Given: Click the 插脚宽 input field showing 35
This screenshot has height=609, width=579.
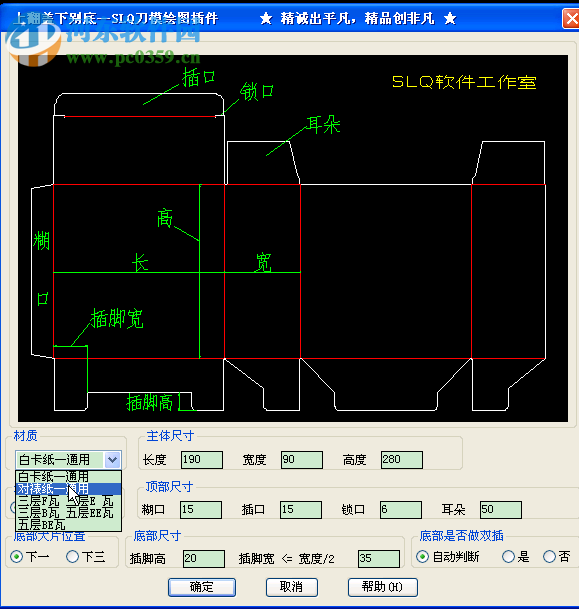Looking at the screenshot, I should (x=379, y=559).
